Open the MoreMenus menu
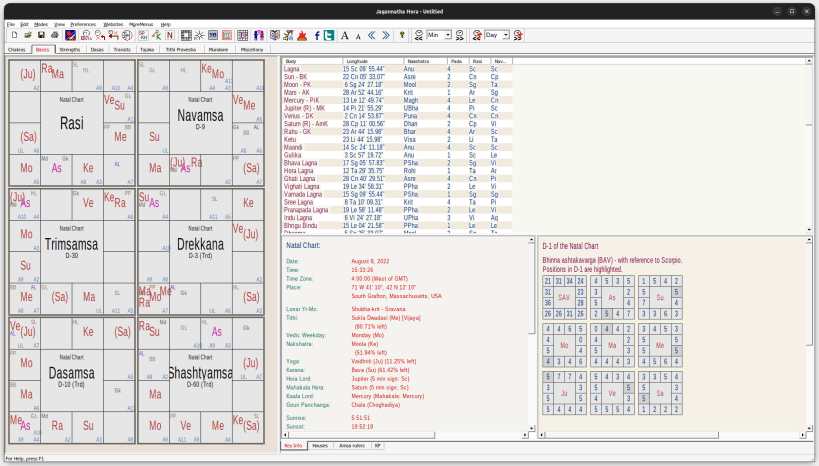Viewport: 819px width, 466px height. [141, 24]
